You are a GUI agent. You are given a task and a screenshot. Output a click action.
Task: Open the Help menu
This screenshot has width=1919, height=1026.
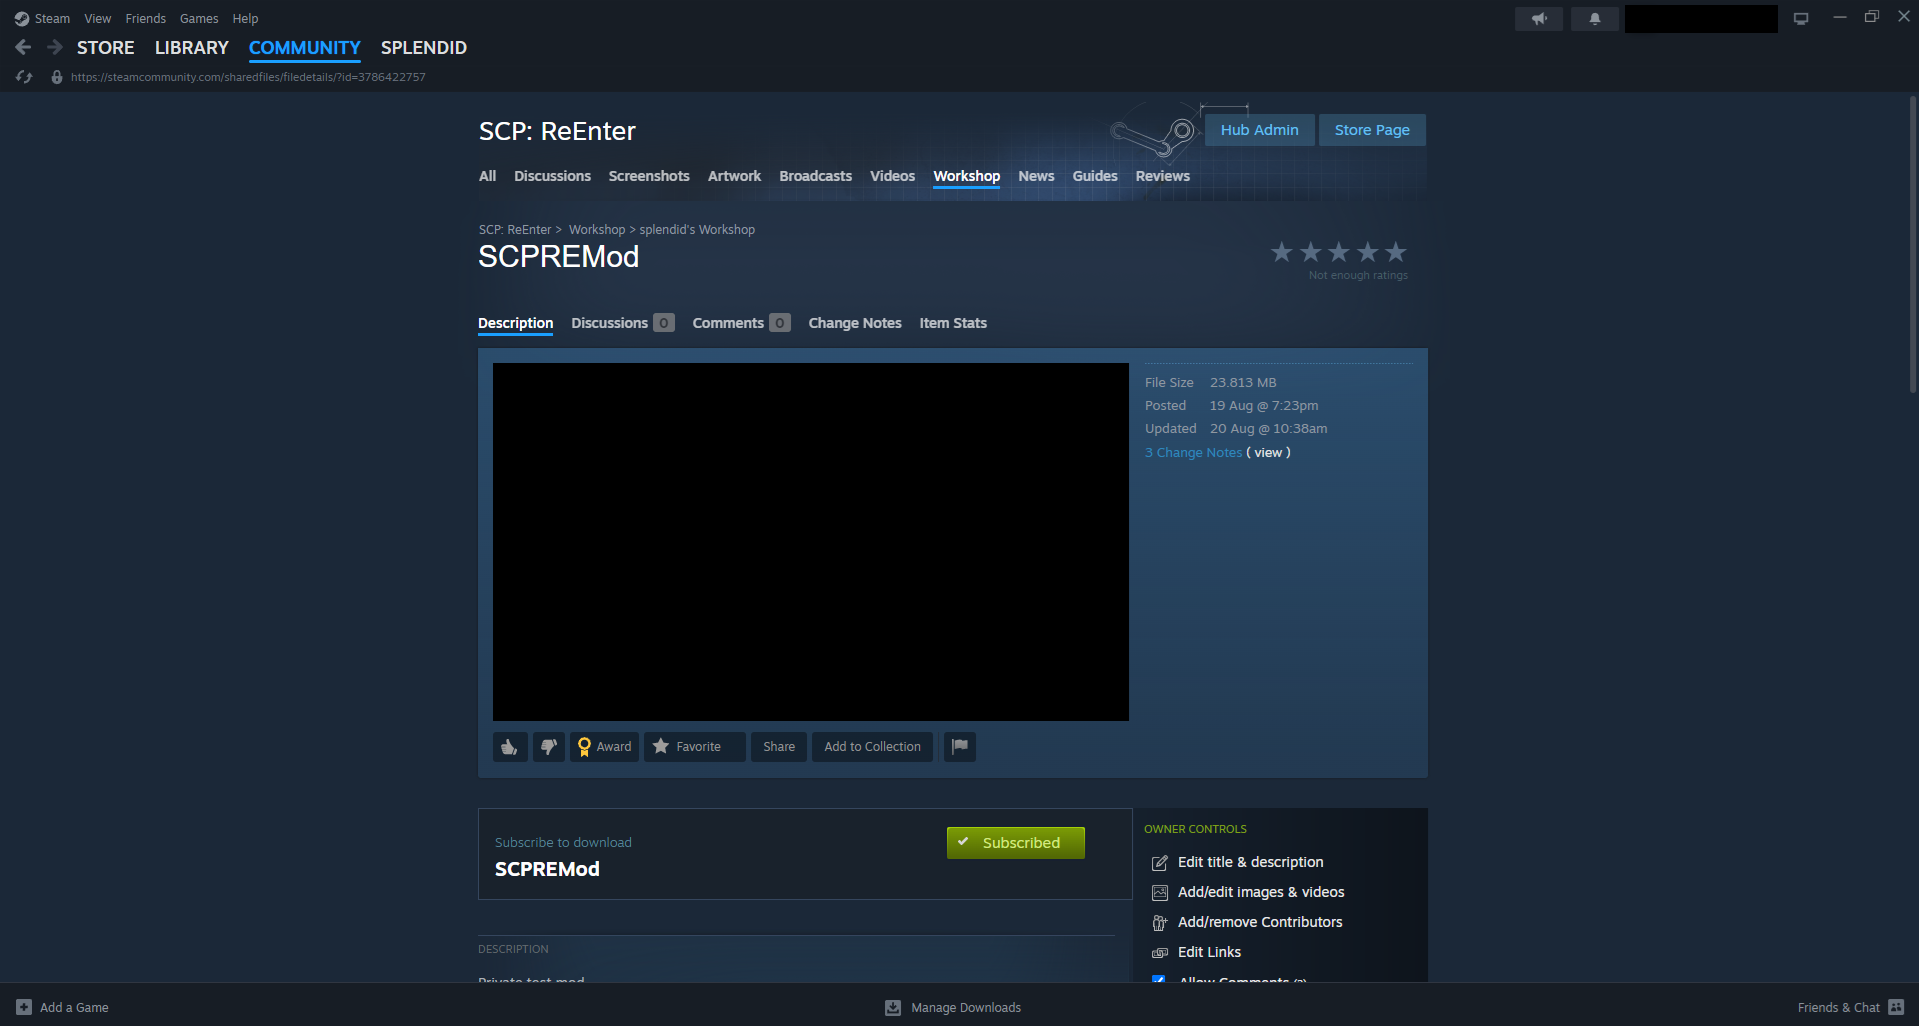245,18
